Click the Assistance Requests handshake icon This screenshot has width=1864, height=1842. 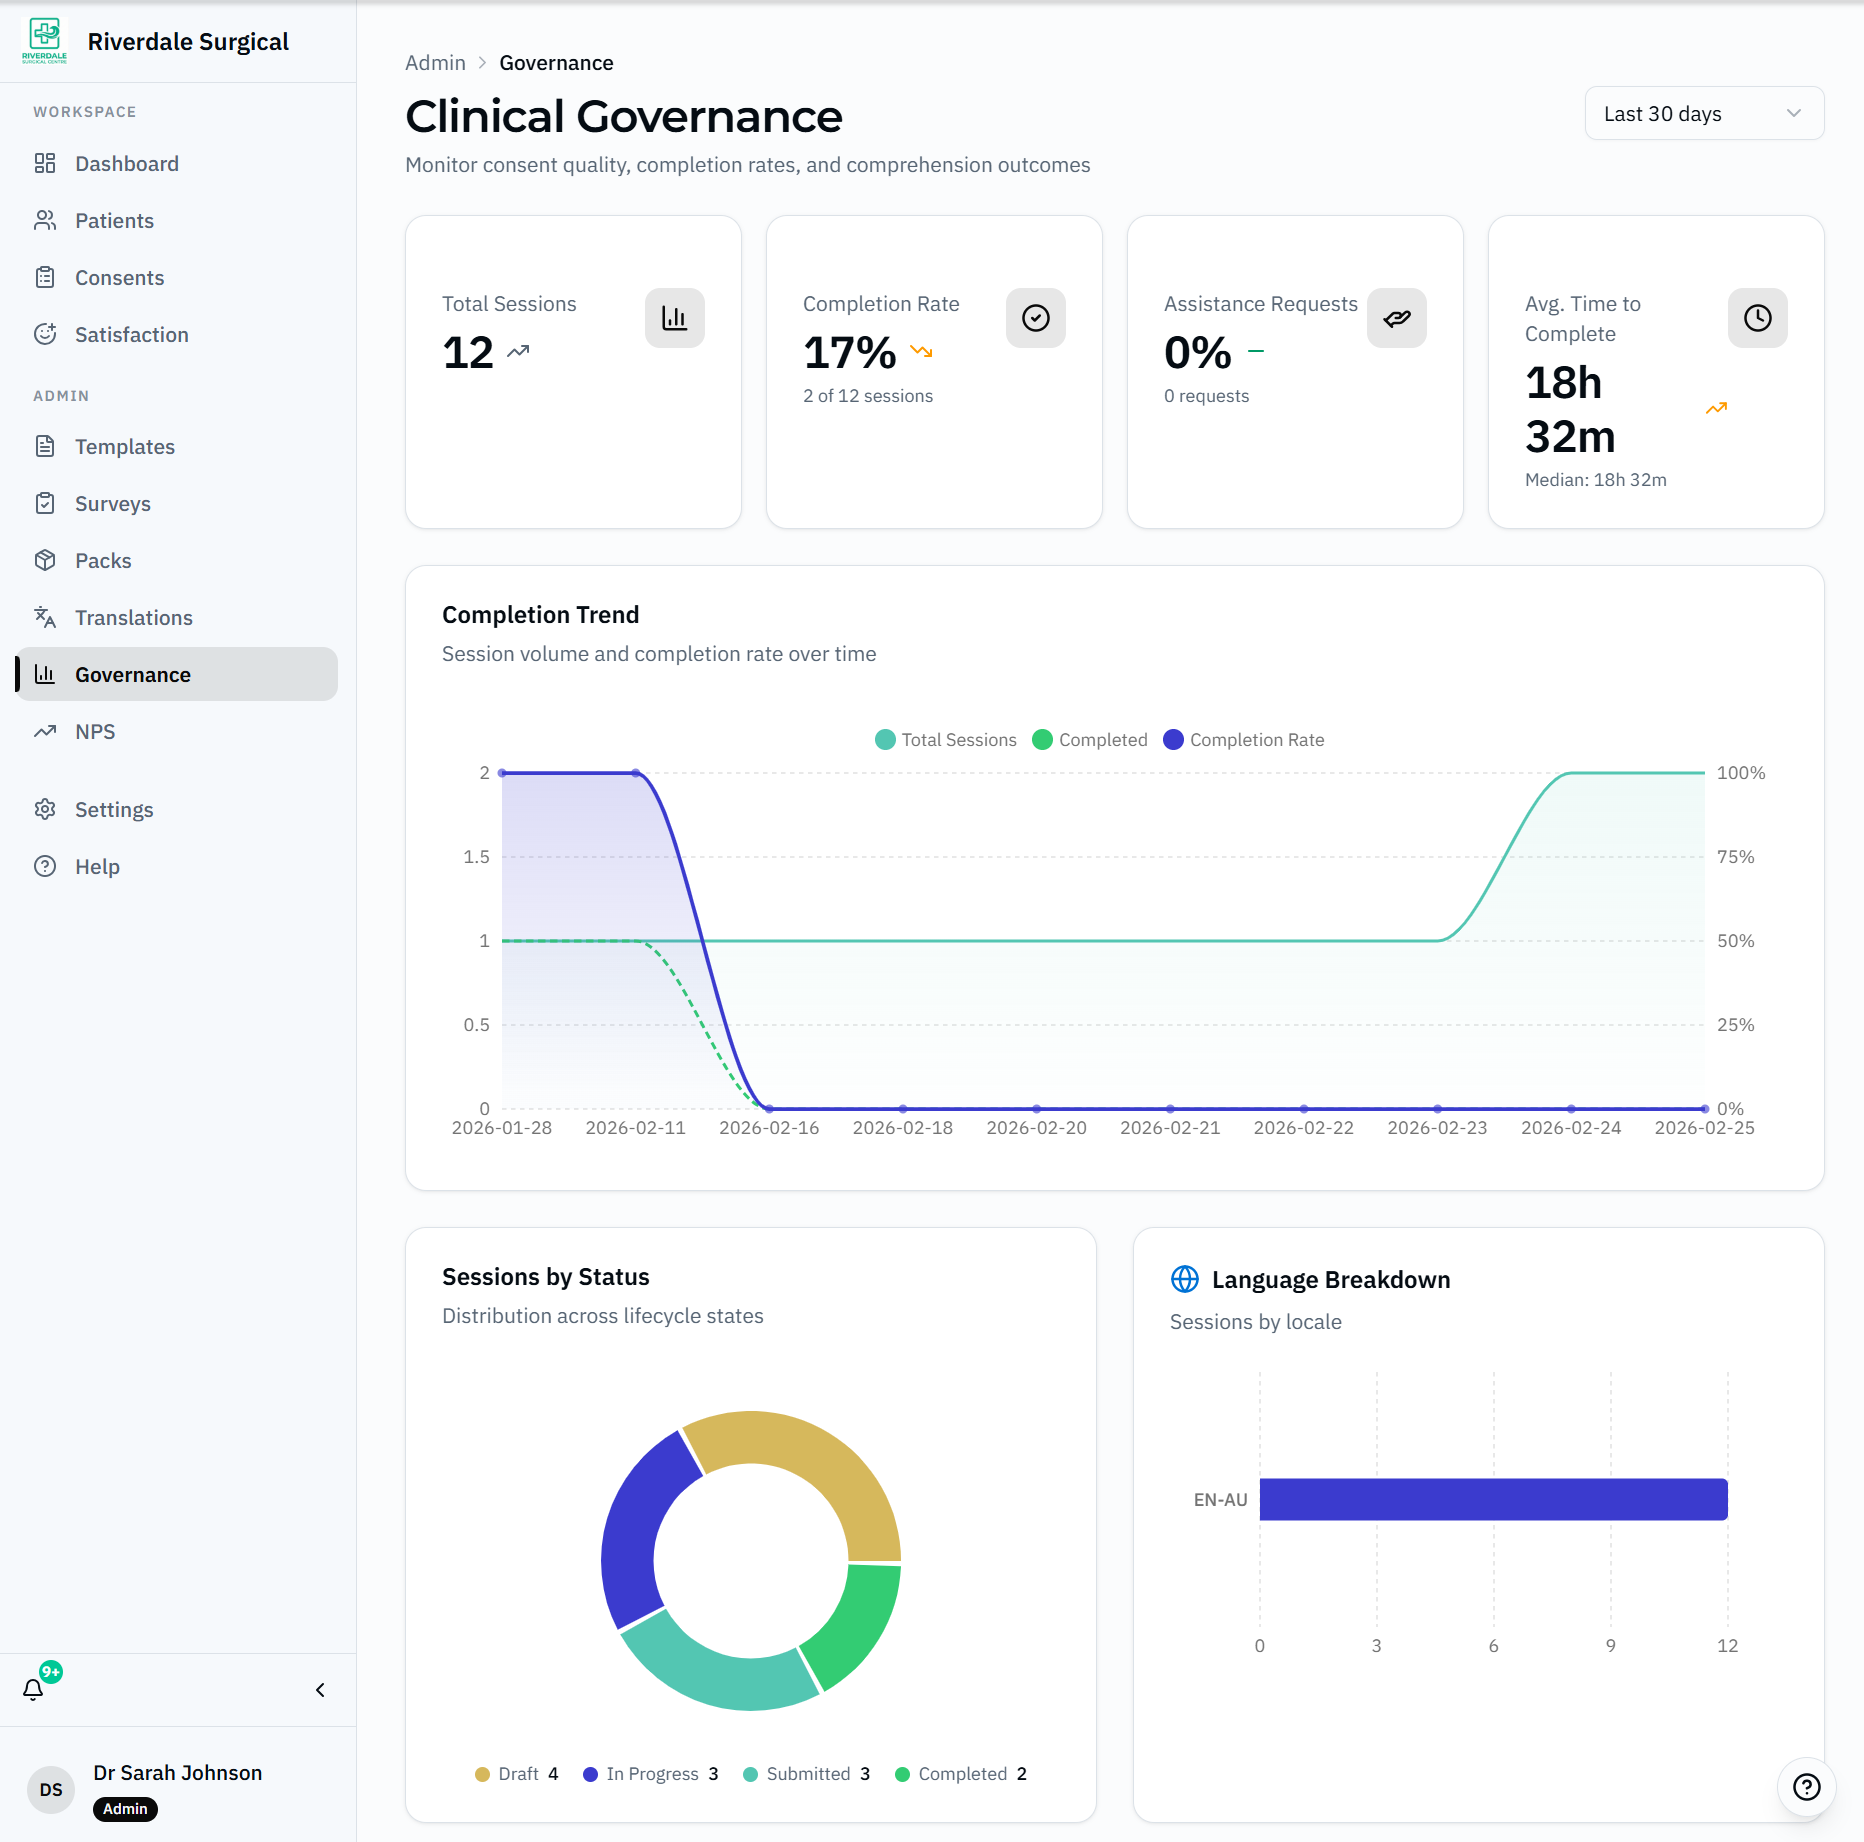tap(1397, 318)
